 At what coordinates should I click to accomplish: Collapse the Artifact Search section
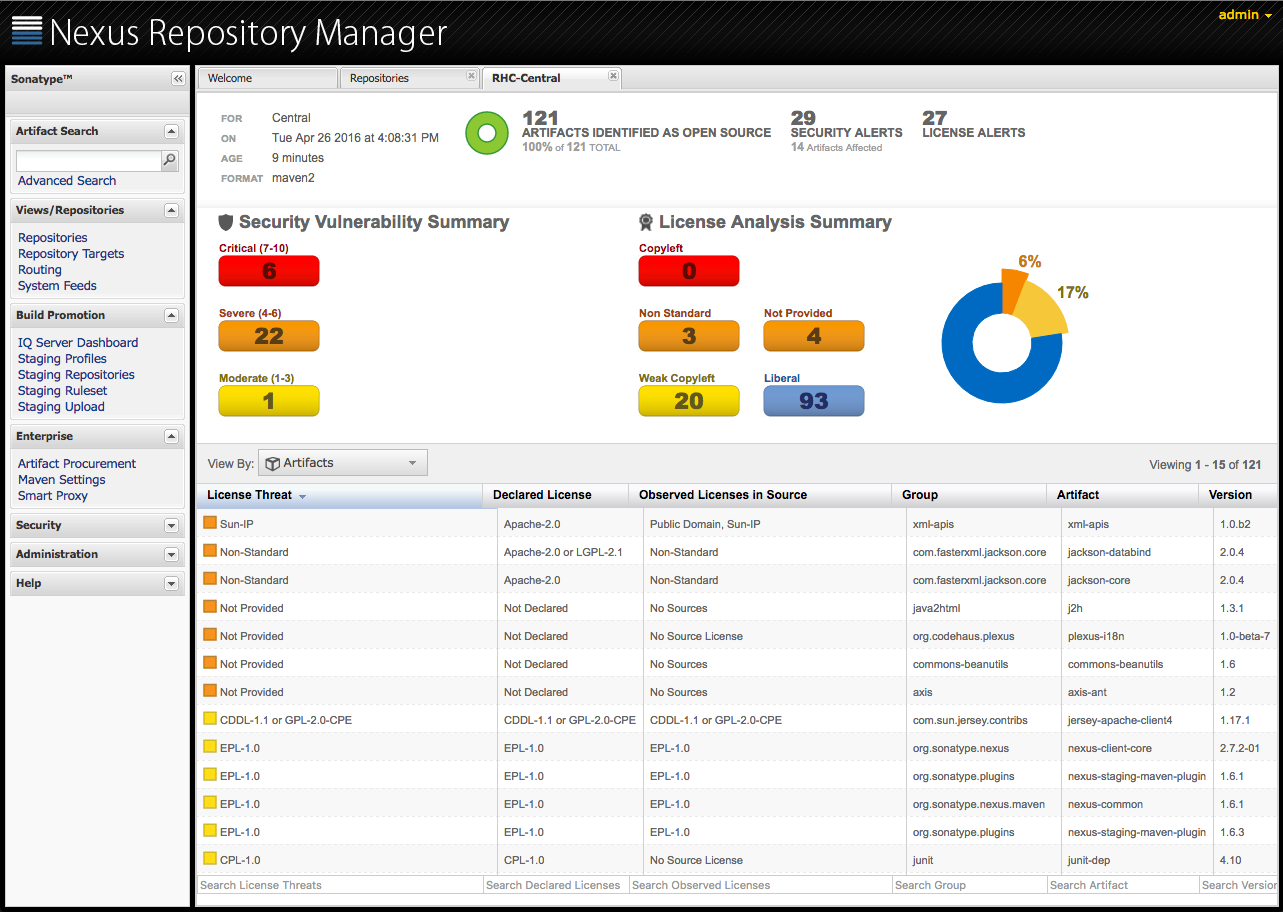pos(171,131)
